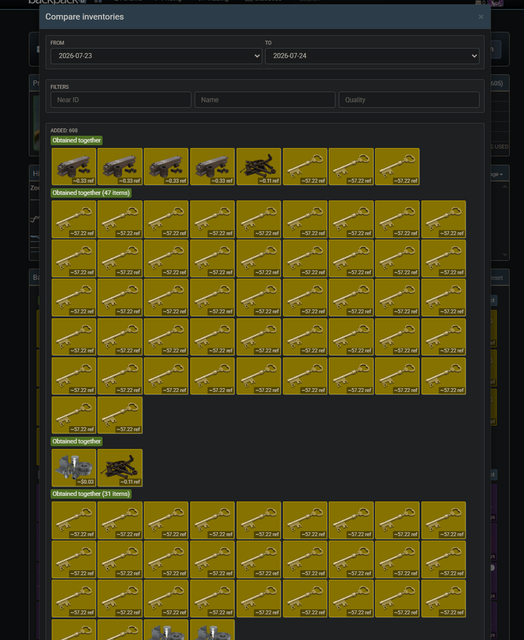Select the 0.11 ref item beside the ~$0.03 item

[120, 468]
